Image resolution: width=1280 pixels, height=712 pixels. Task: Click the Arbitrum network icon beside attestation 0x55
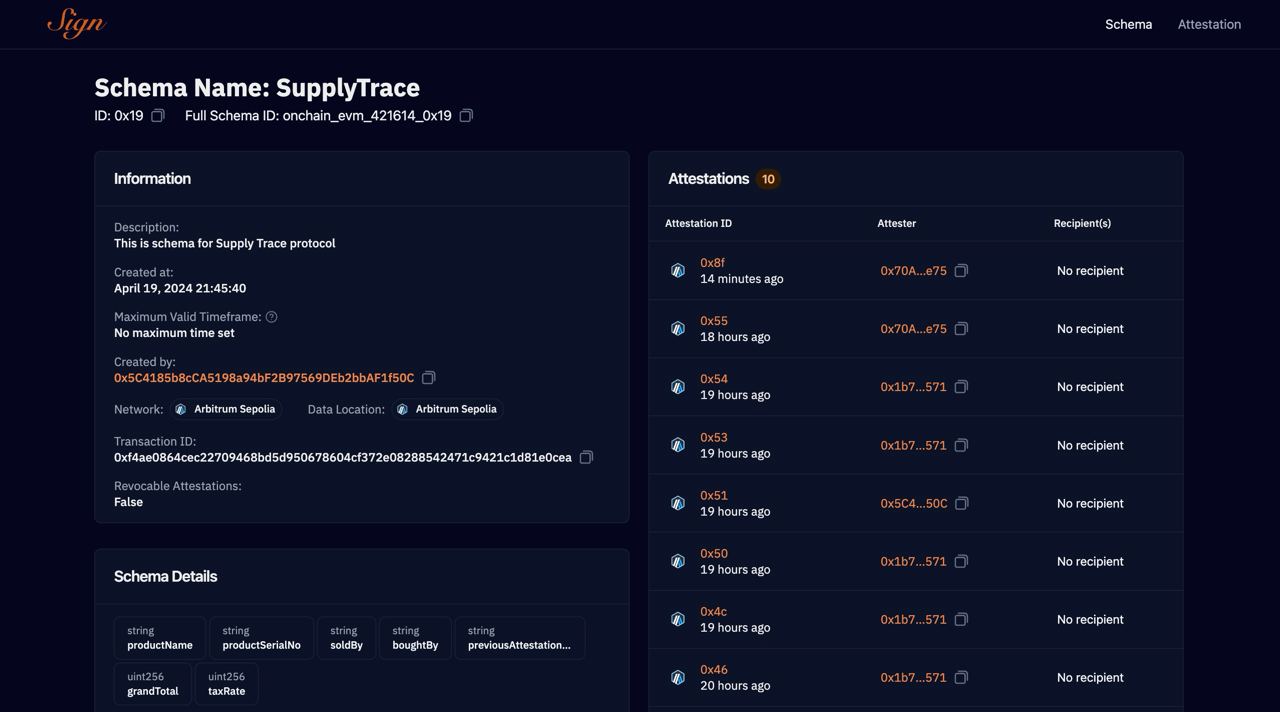(x=677, y=328)
